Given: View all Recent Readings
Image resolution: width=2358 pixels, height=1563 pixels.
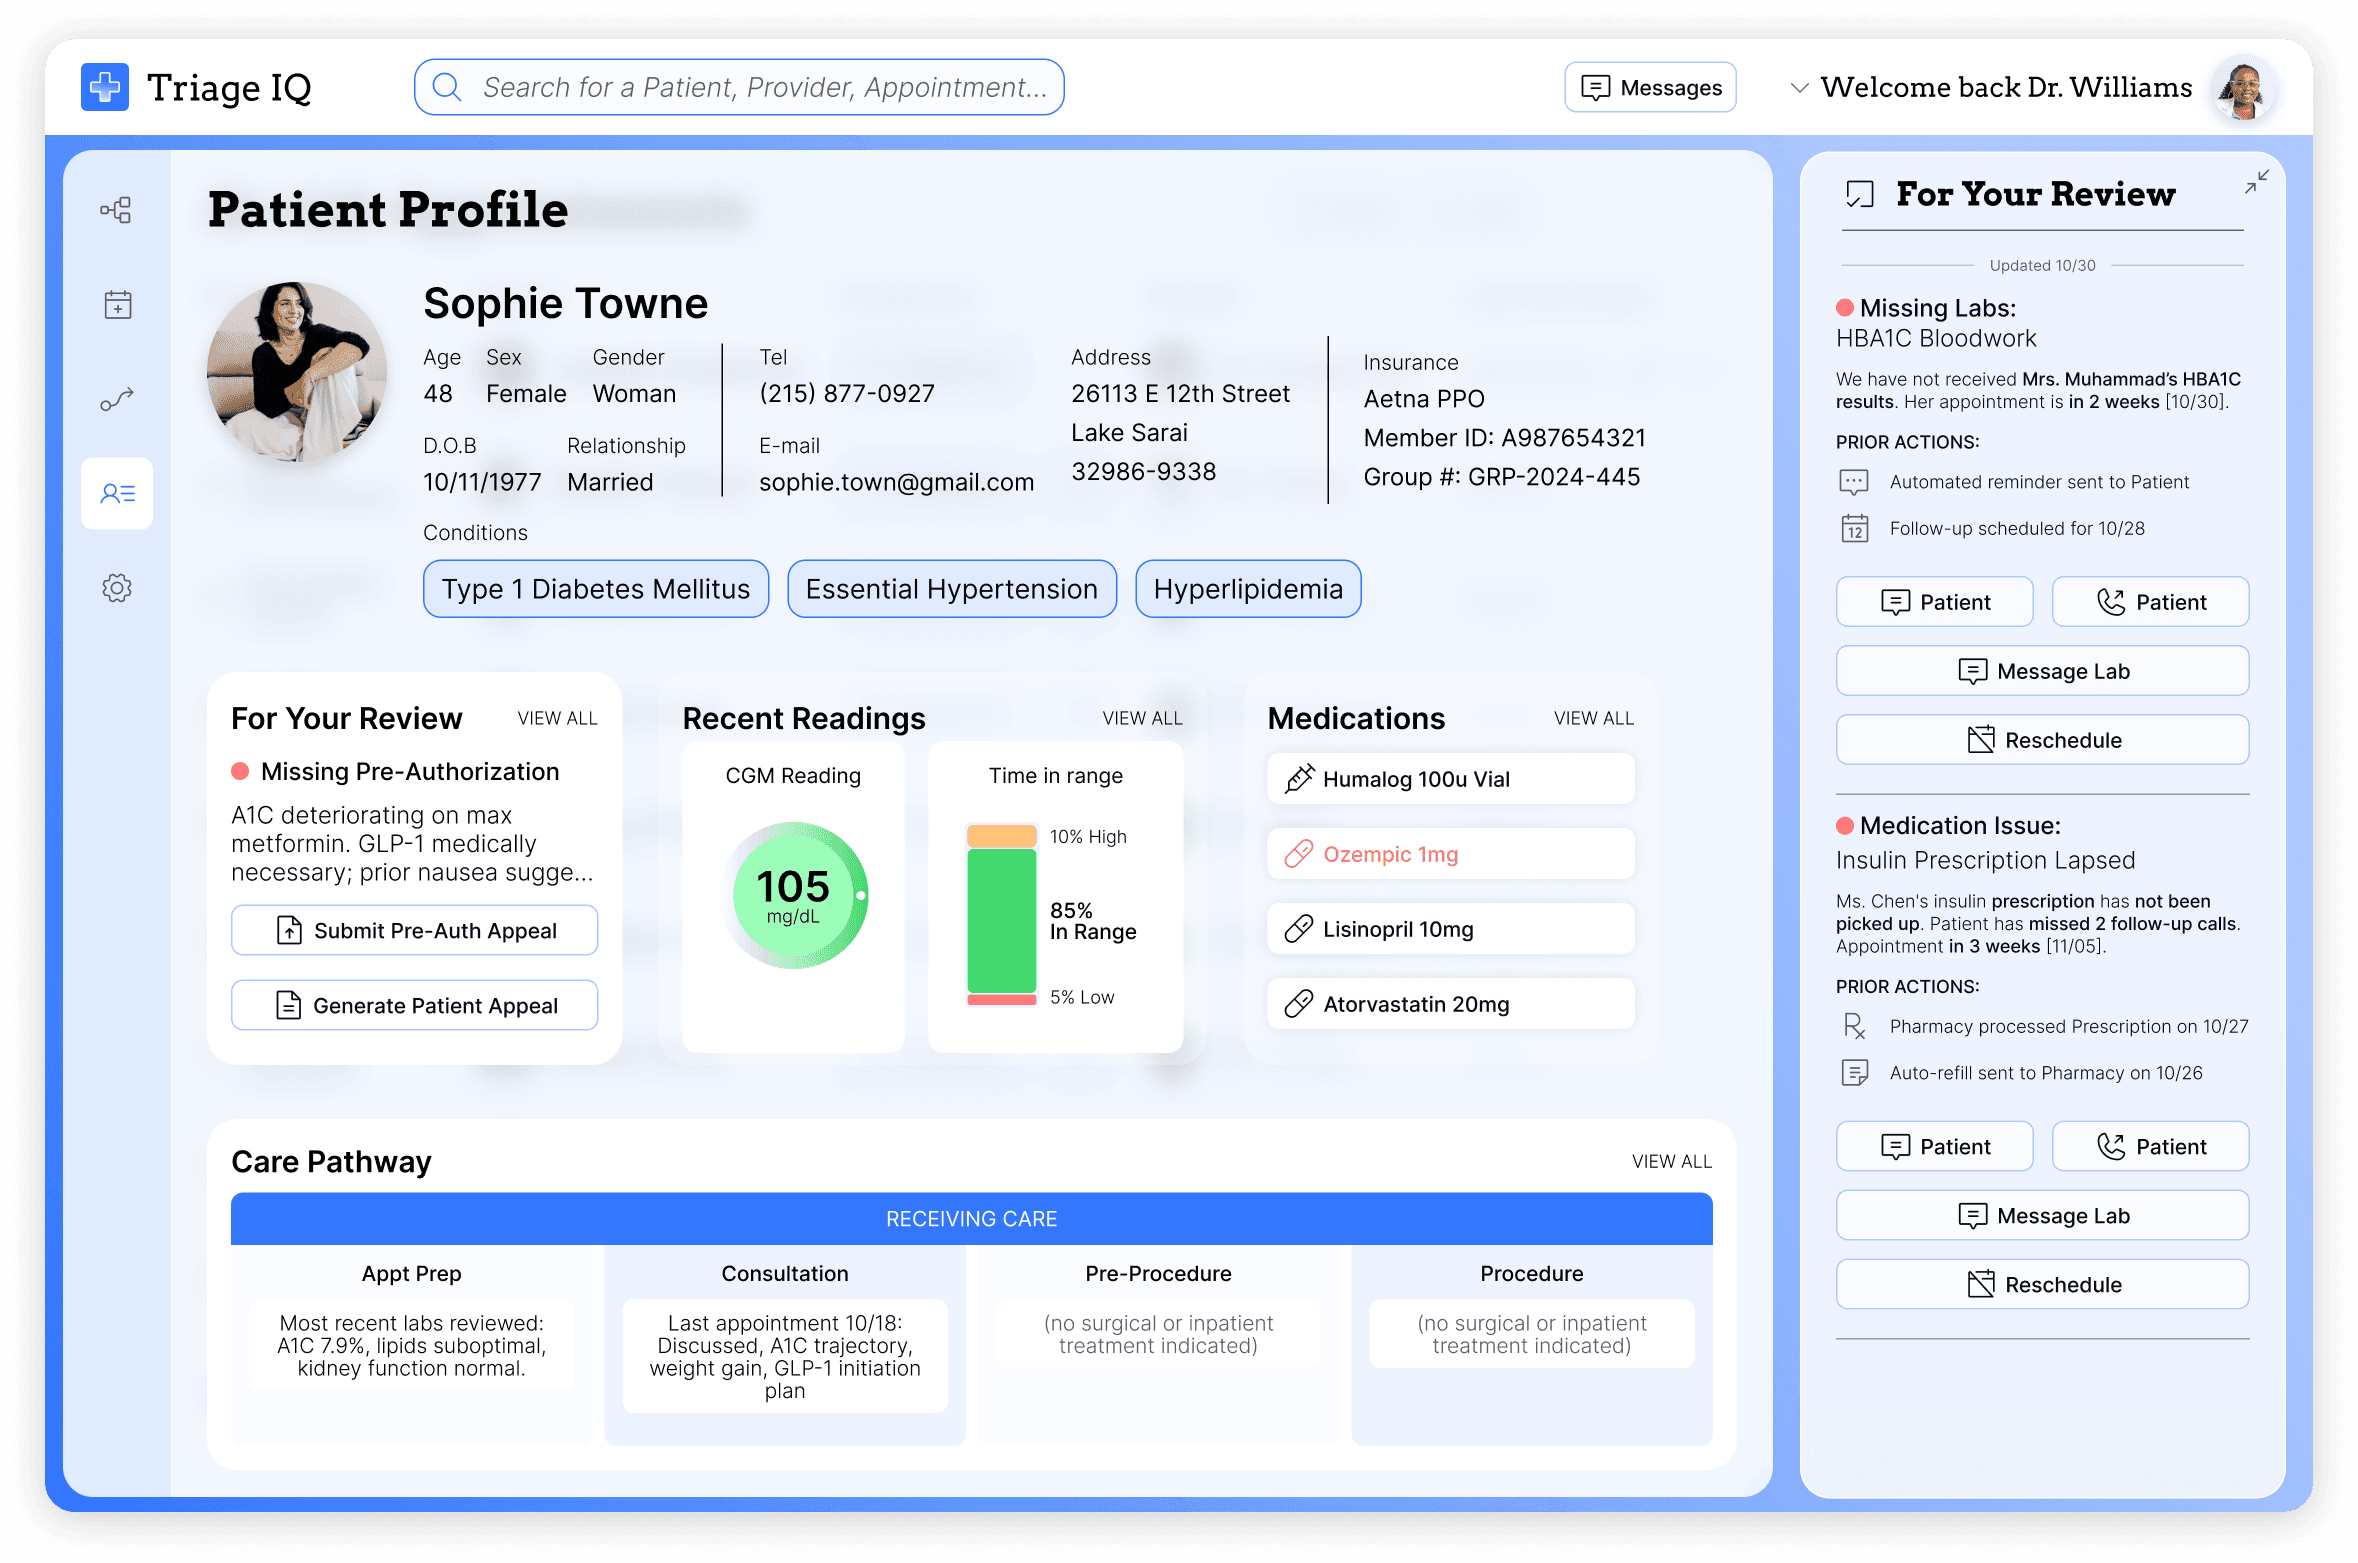Looking at the screenshot, I should [x=1141, y=718].
